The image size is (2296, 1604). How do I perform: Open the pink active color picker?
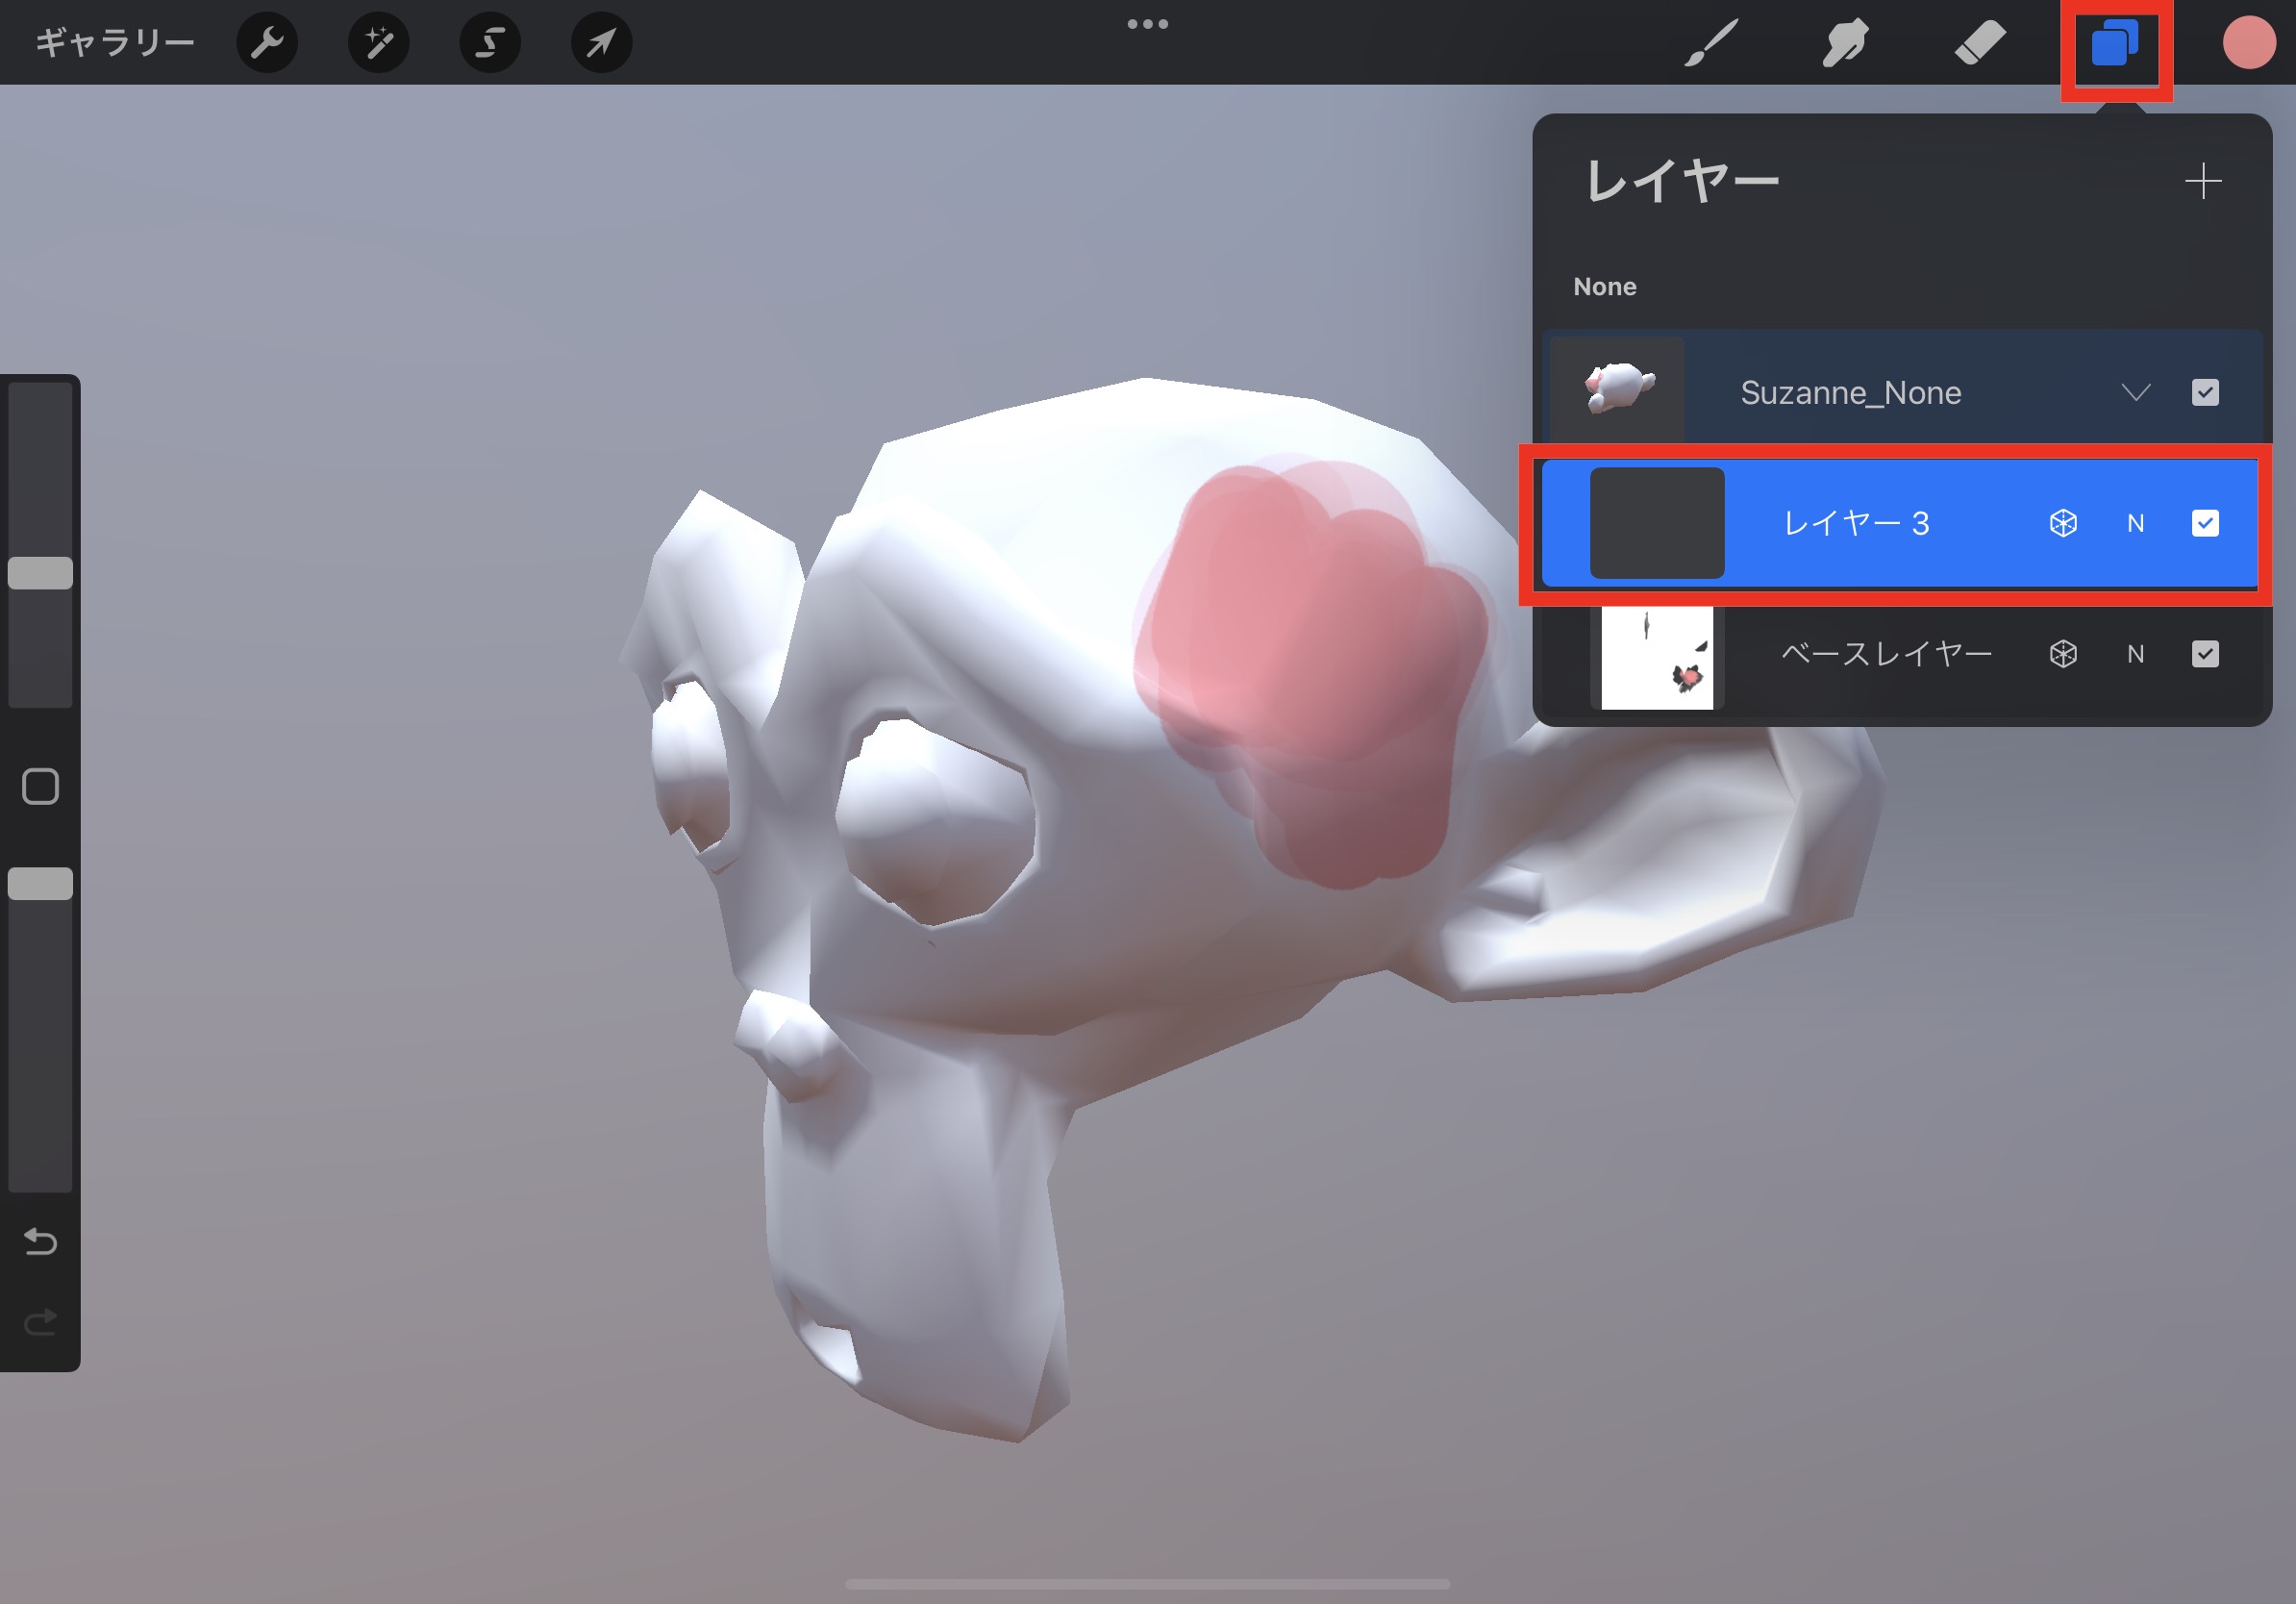(2249, 43)
